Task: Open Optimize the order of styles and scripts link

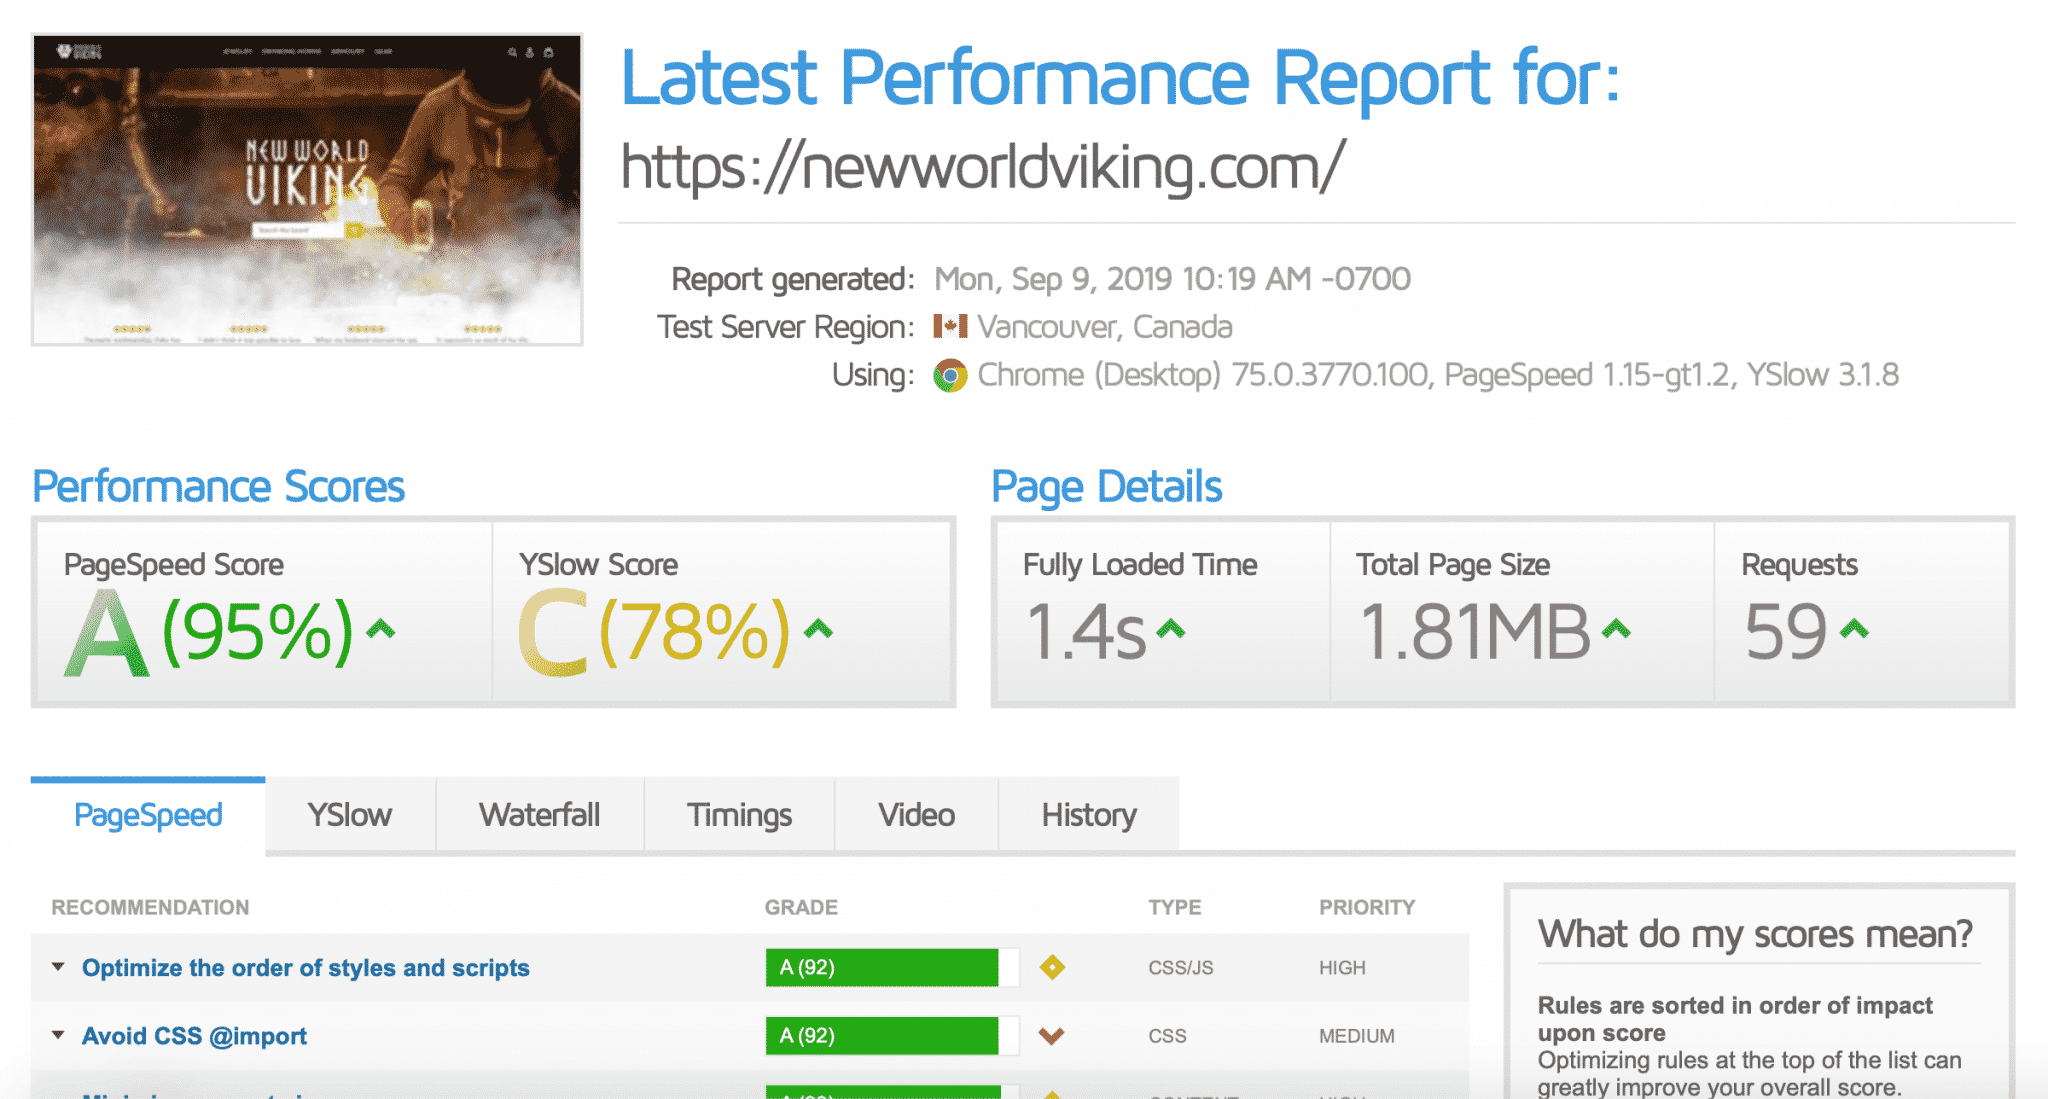Action: click(x=306, y=968)
